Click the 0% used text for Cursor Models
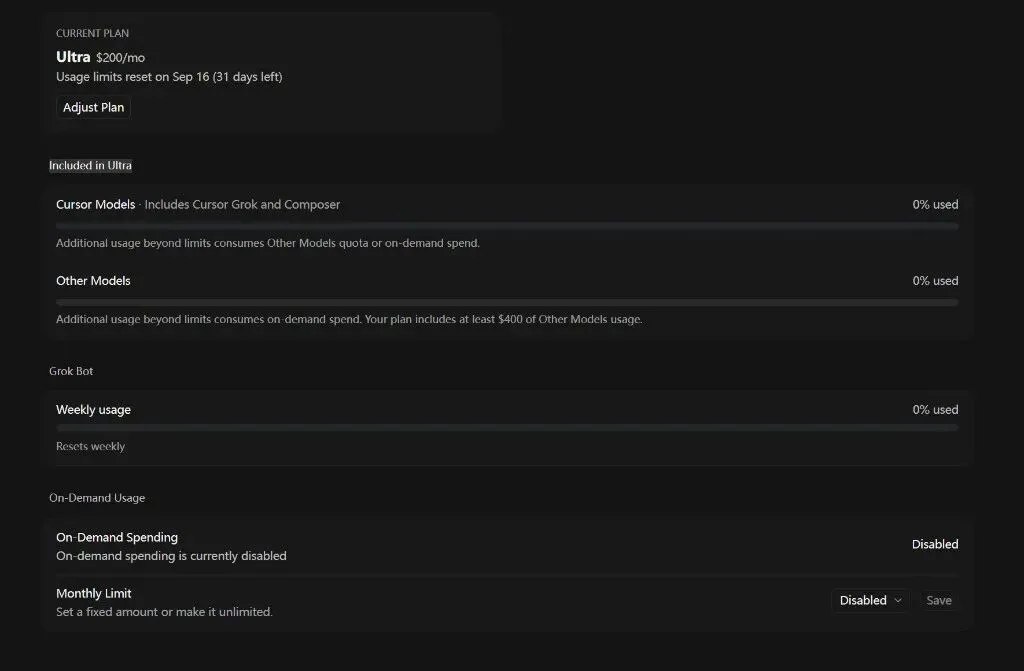The height and width of the screenshot is (671, 1024). click(x=935, y=205)
